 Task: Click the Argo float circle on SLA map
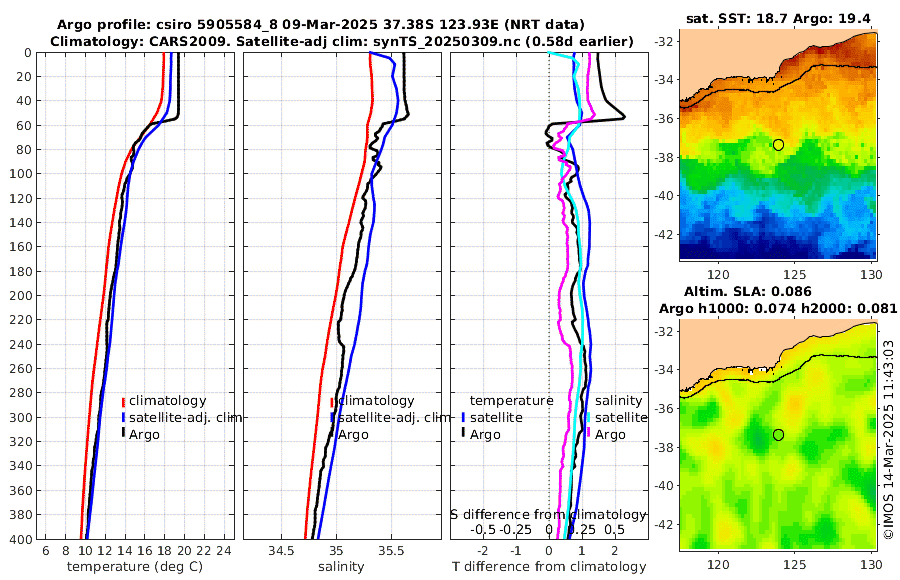coord(778,435)
